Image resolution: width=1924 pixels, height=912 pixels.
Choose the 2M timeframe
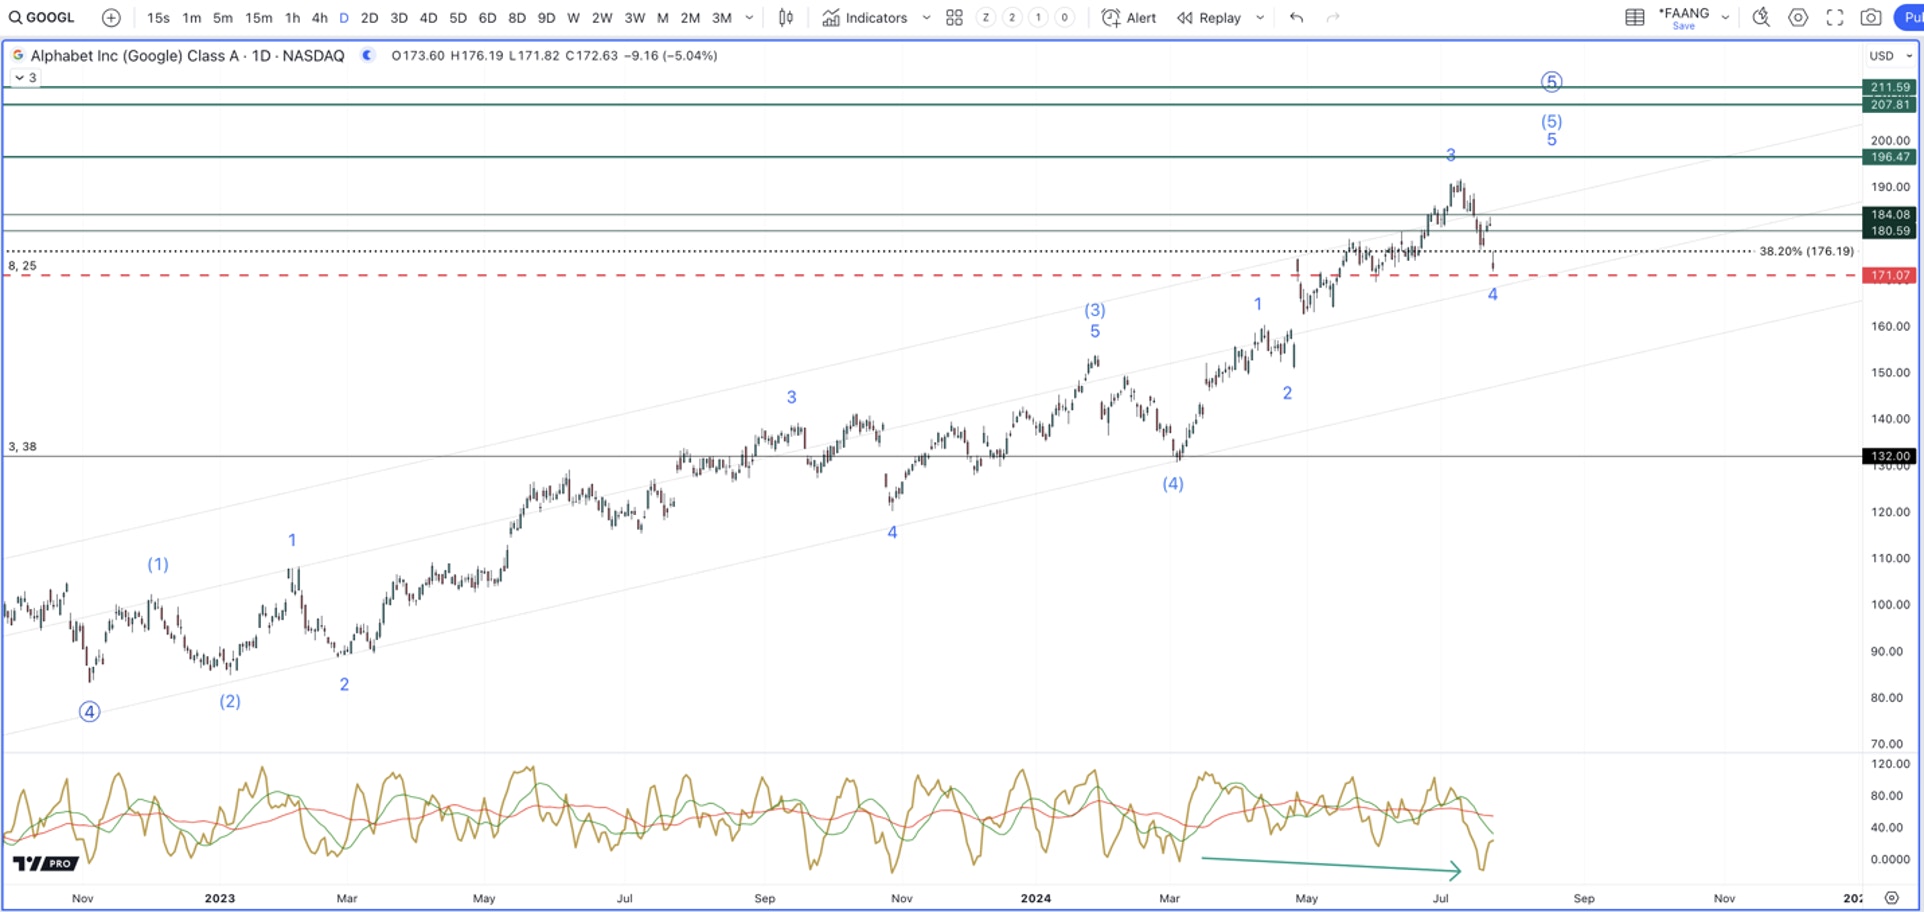pos(690,17)
